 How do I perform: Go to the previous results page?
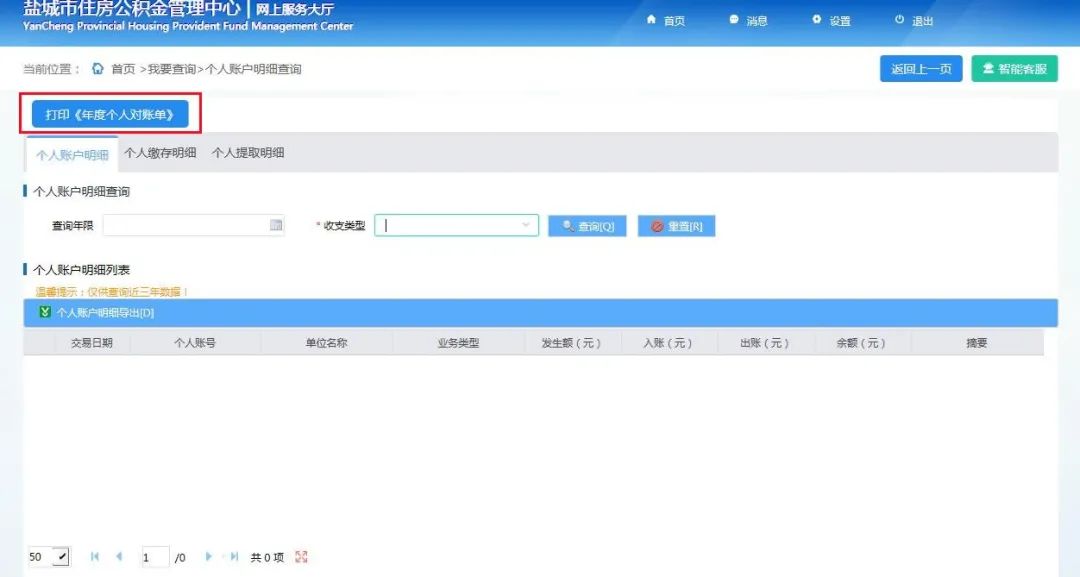(x=119, y=557)
